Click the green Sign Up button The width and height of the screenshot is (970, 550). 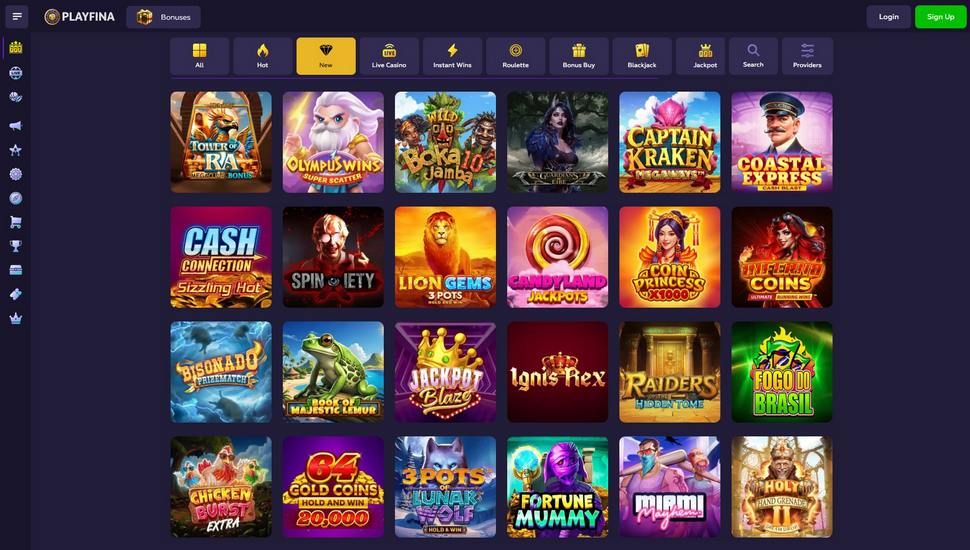tap(940, 17)
